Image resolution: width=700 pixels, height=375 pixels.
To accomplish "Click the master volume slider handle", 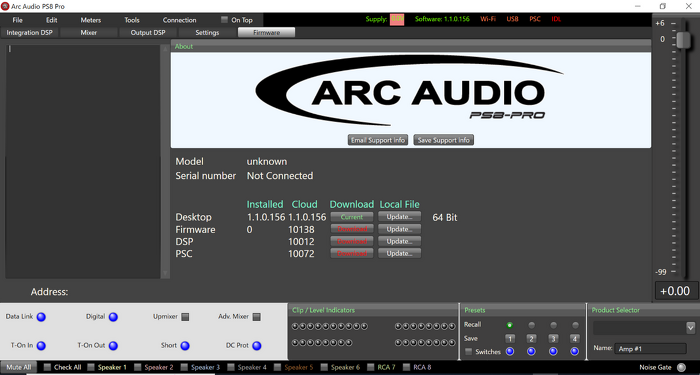I will (683, 40).
